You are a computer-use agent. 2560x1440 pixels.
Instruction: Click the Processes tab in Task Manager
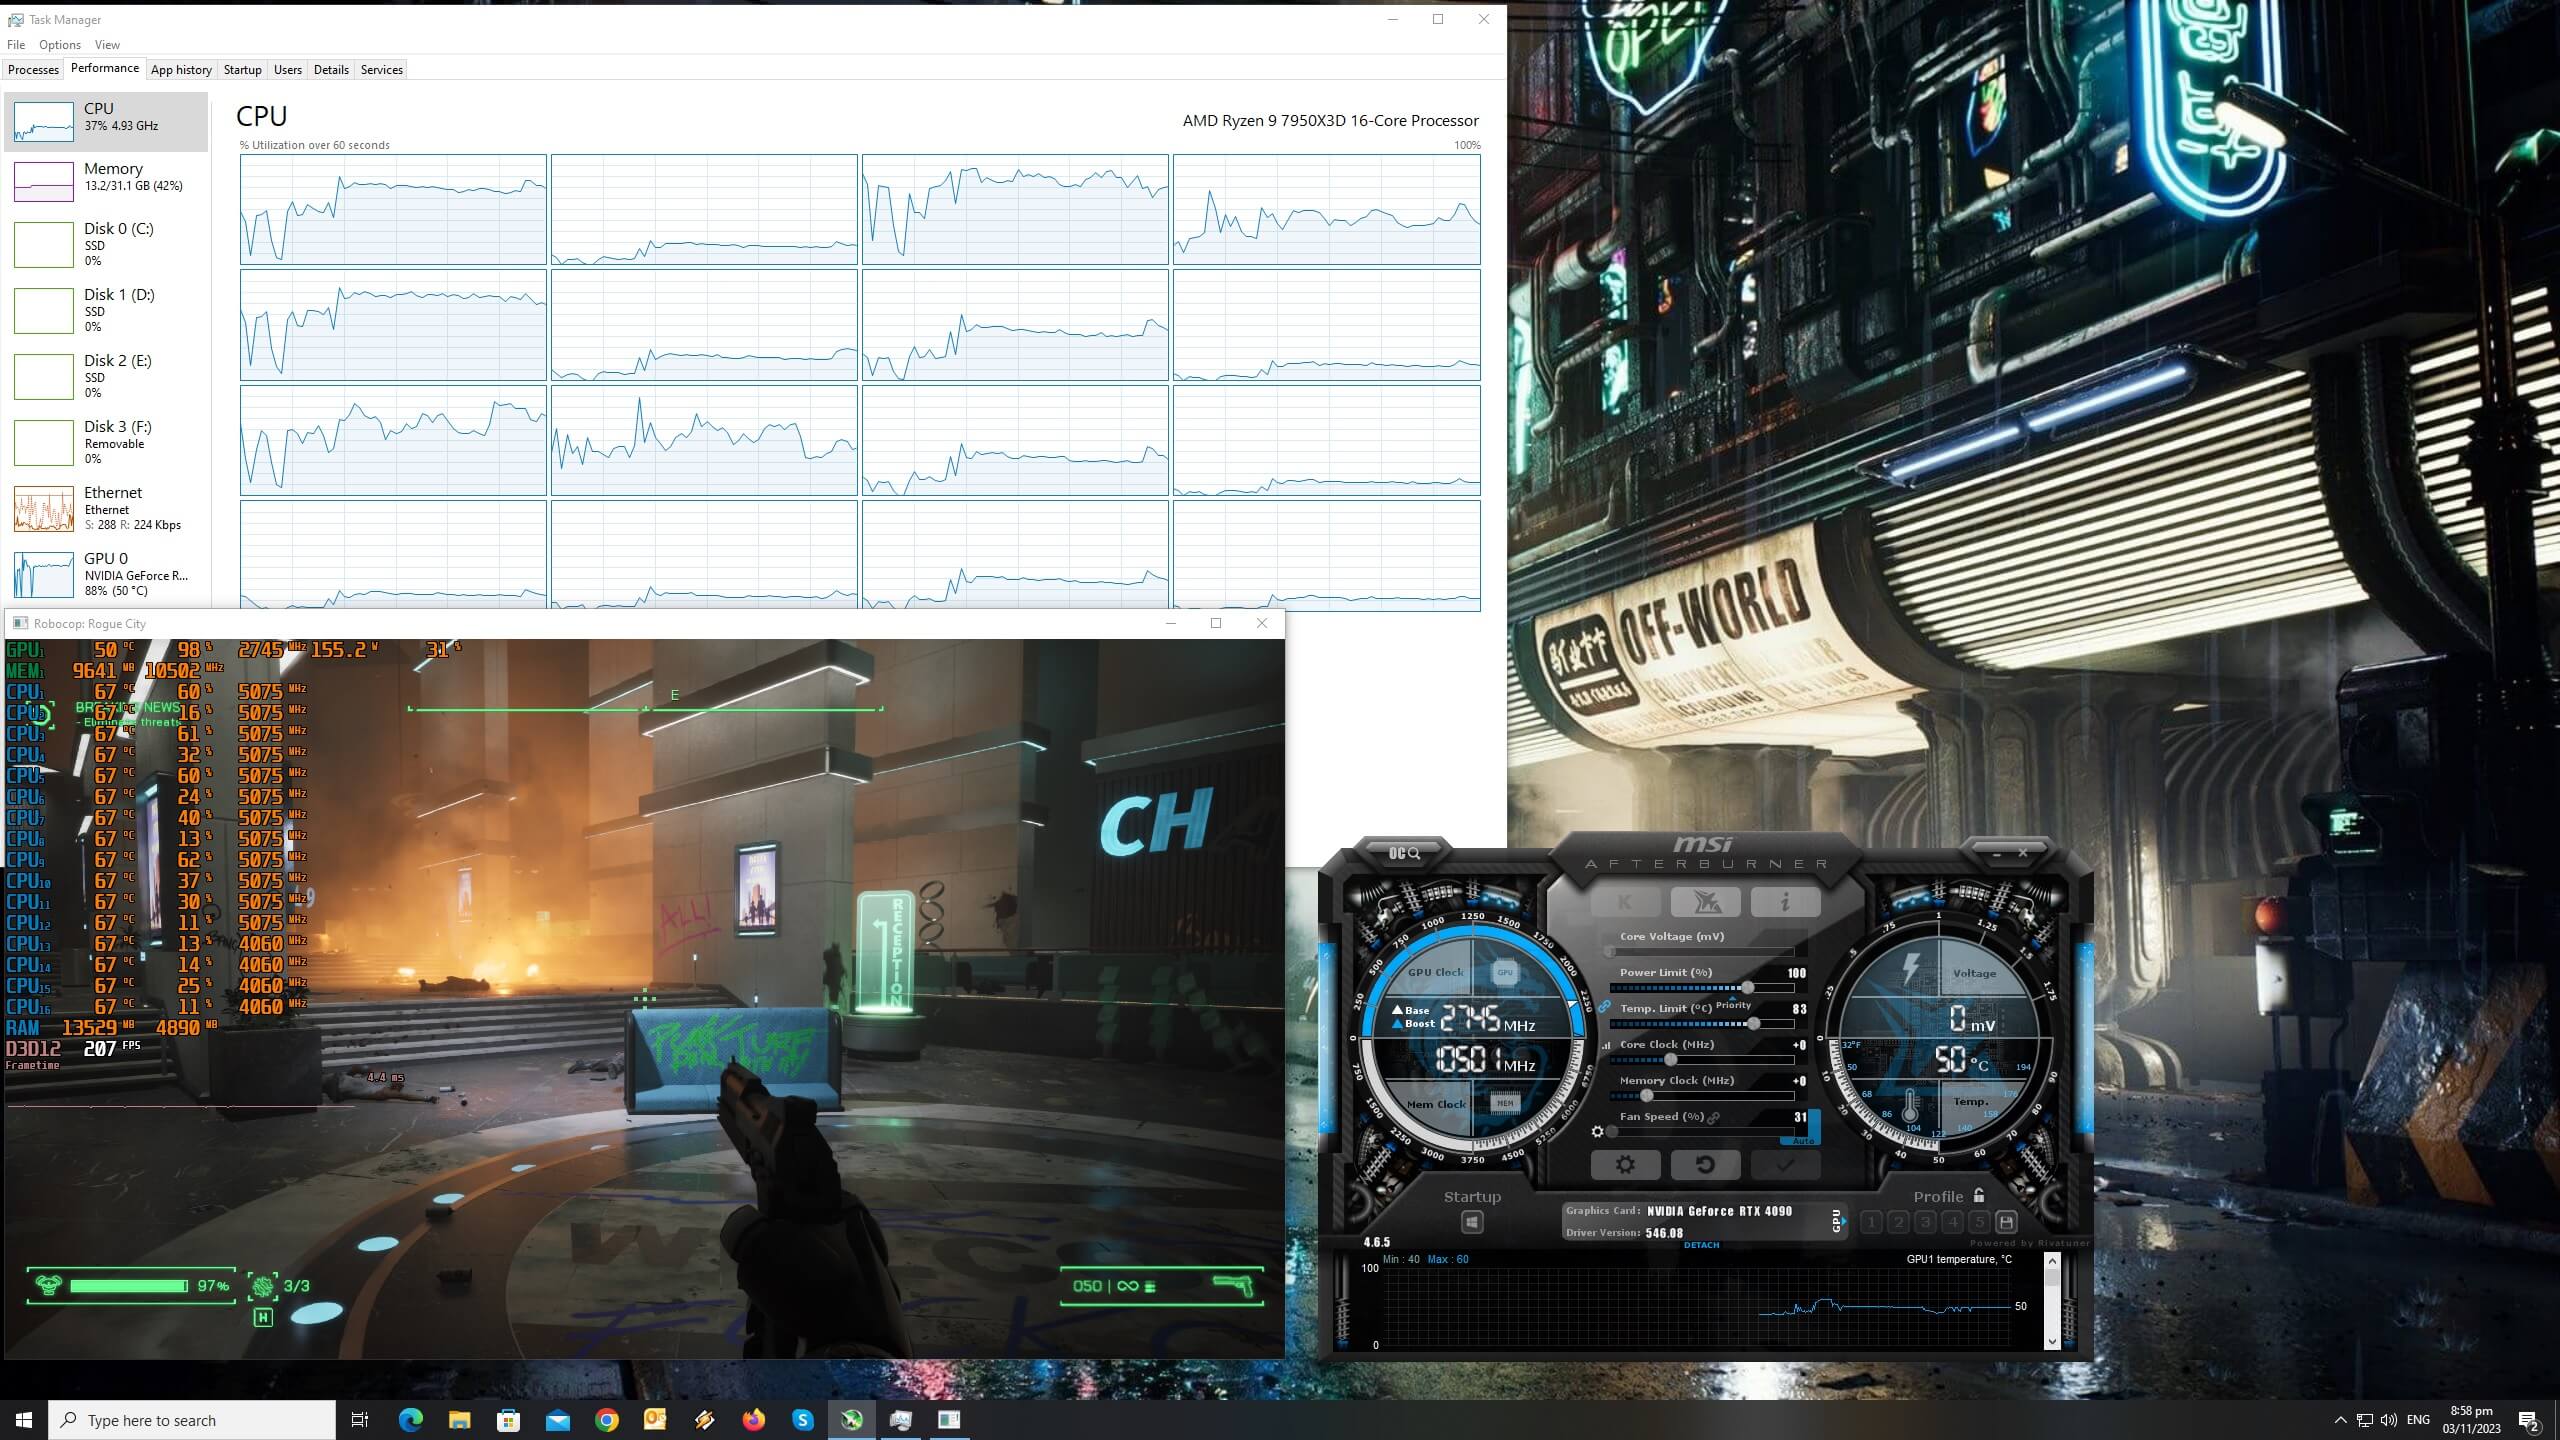32,69
